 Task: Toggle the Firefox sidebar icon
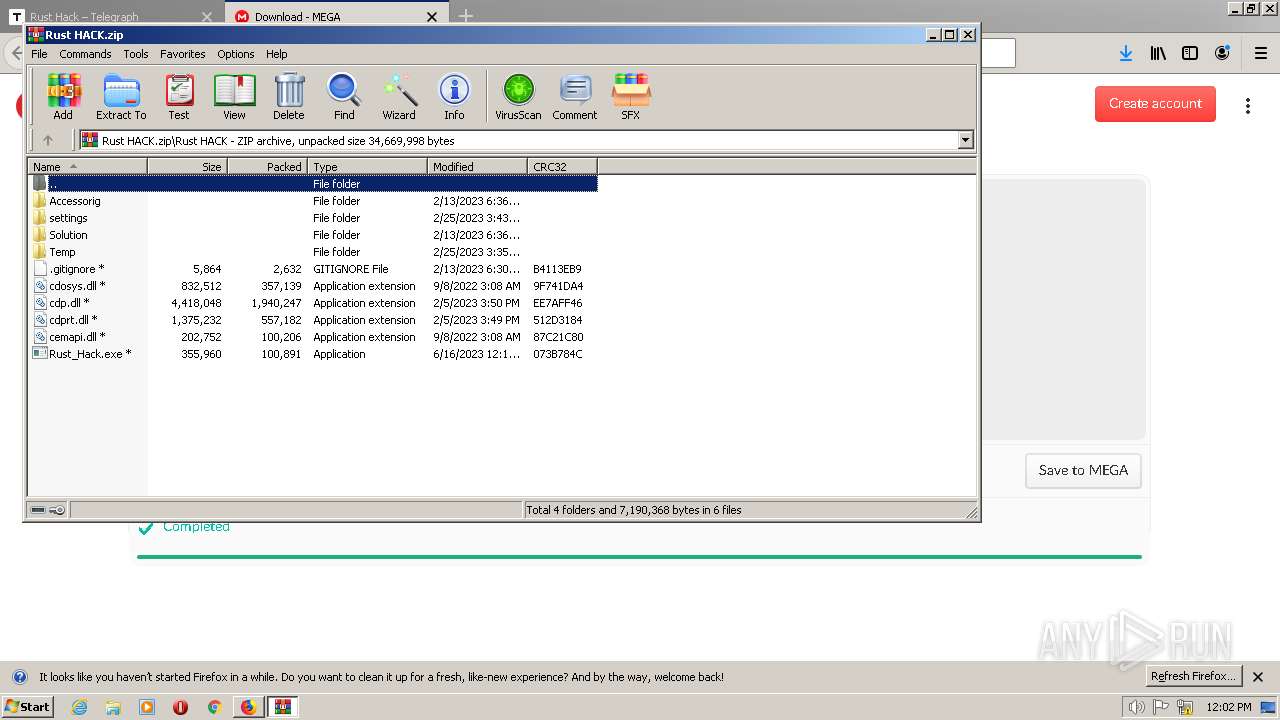tap(1190, 53)
